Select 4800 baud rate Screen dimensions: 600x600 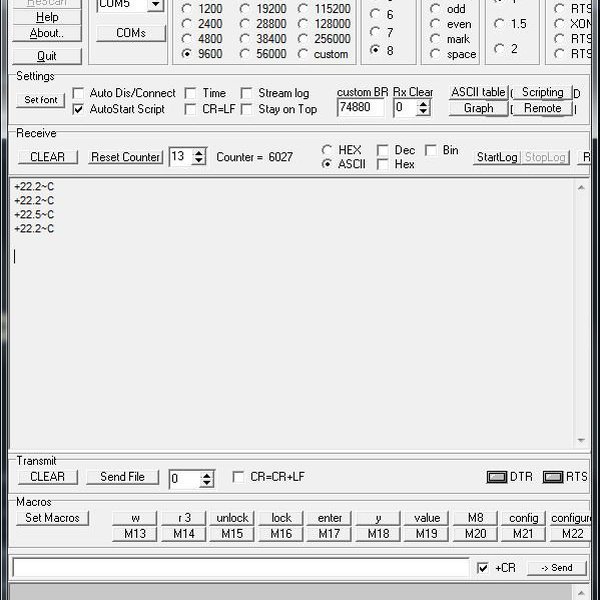(x=187, y=39)
